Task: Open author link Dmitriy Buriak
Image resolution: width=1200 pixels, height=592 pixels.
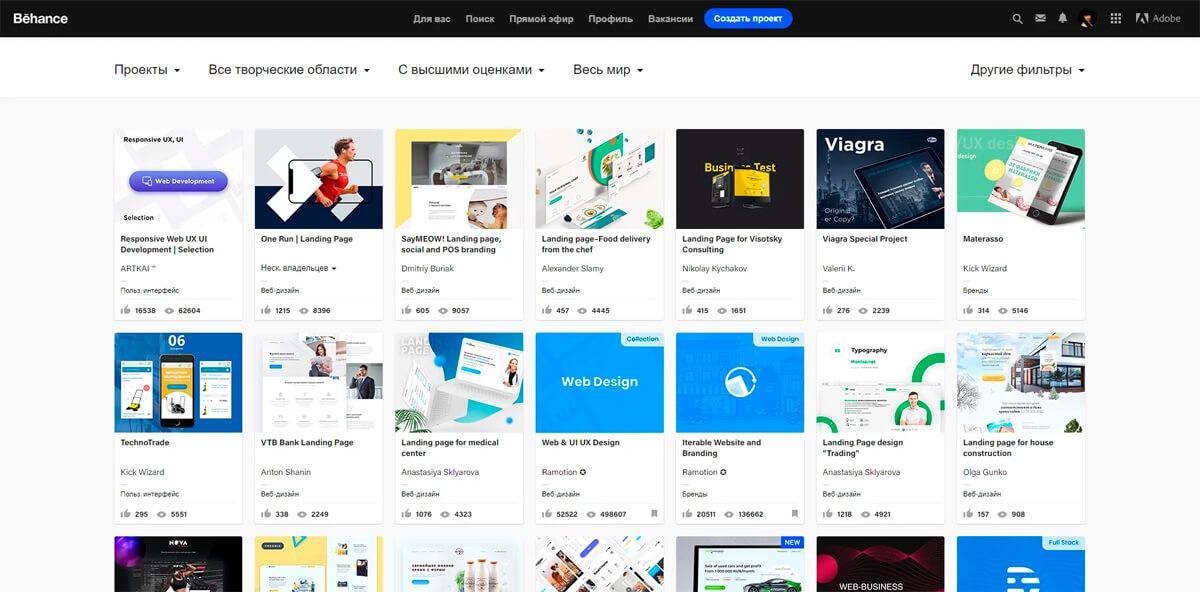Action: pyautogui.click(x=427, y=268)
